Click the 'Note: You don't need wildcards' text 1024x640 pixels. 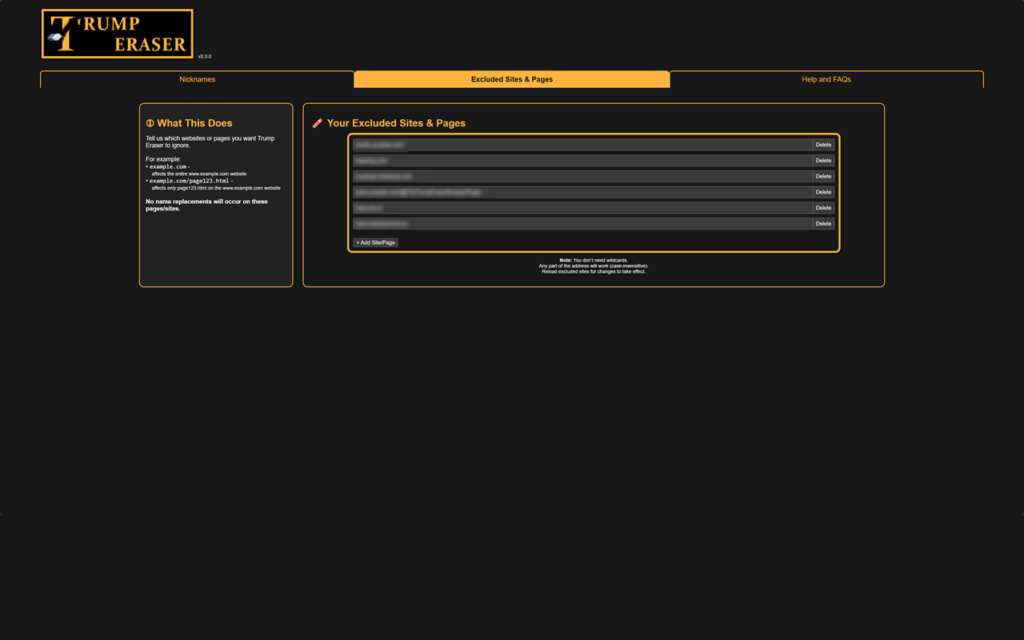tap(594, 260)
